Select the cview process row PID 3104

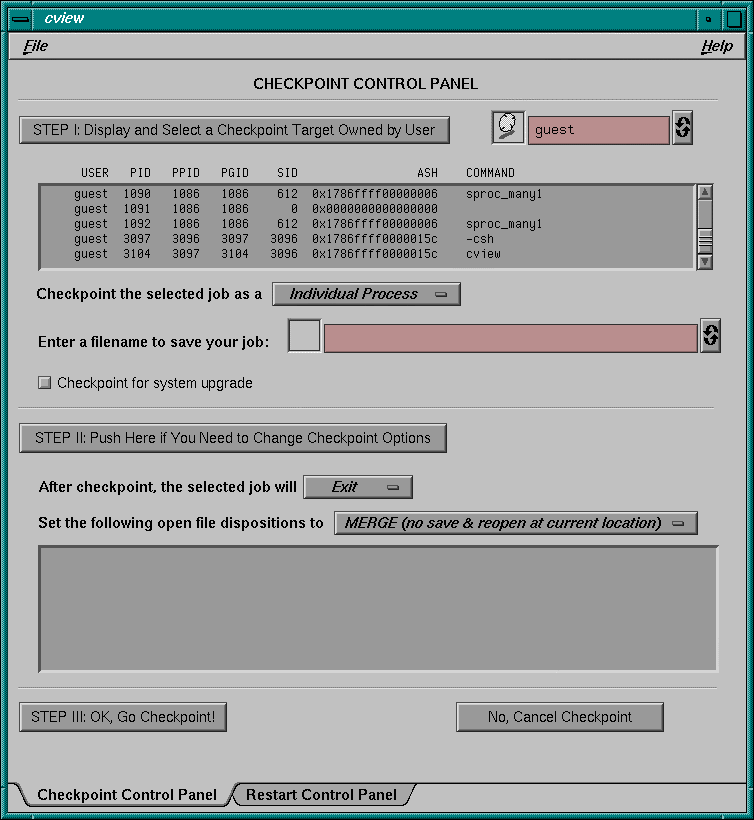(367, 254)
